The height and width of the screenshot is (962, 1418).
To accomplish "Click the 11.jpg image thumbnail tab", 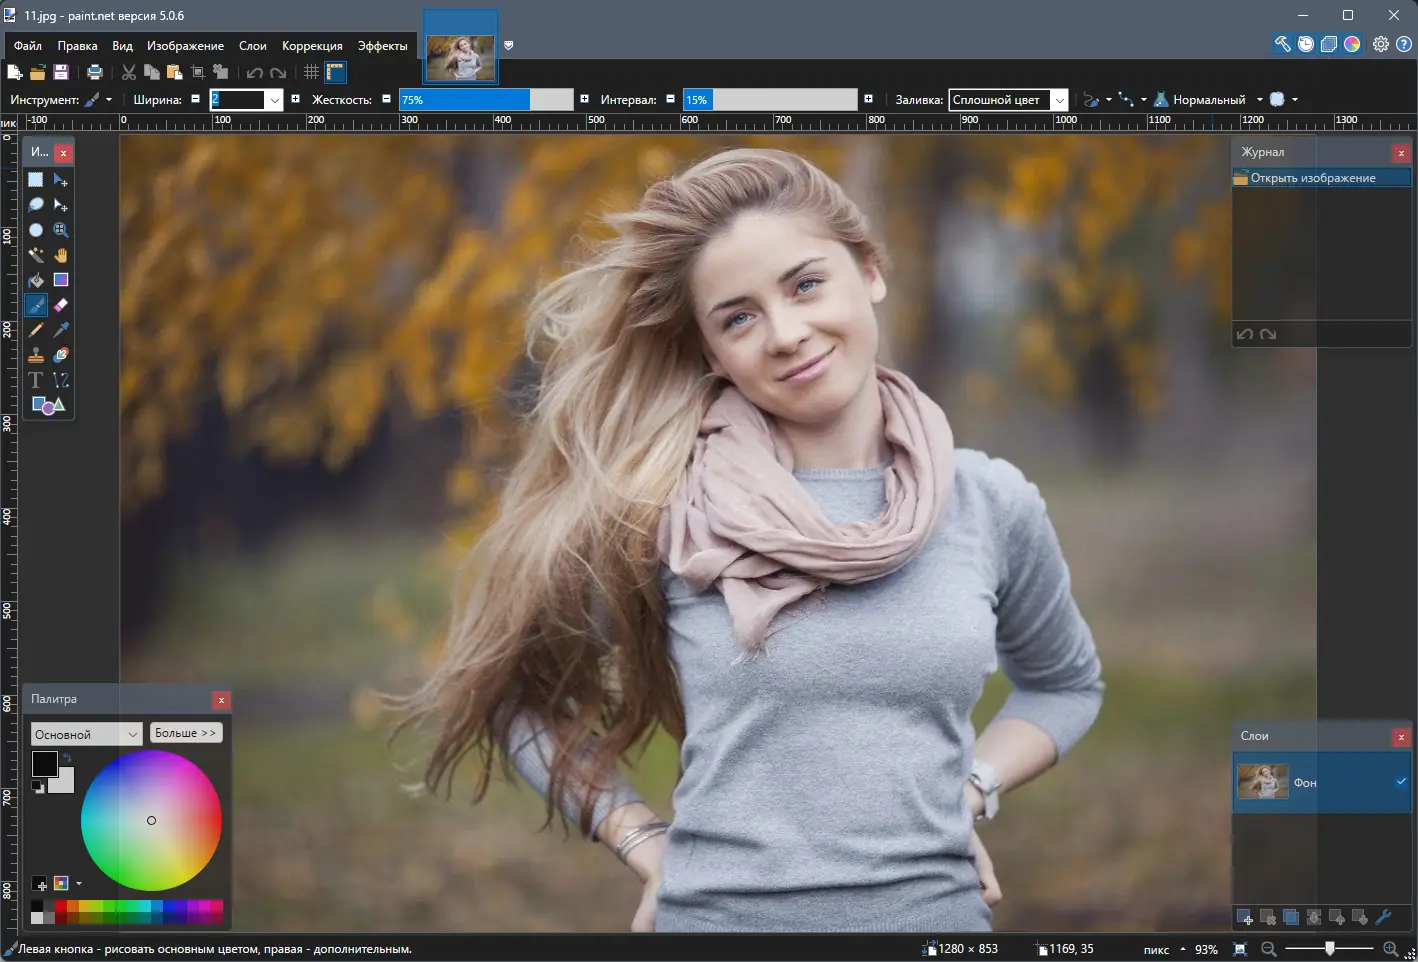I will coord(460,58).
